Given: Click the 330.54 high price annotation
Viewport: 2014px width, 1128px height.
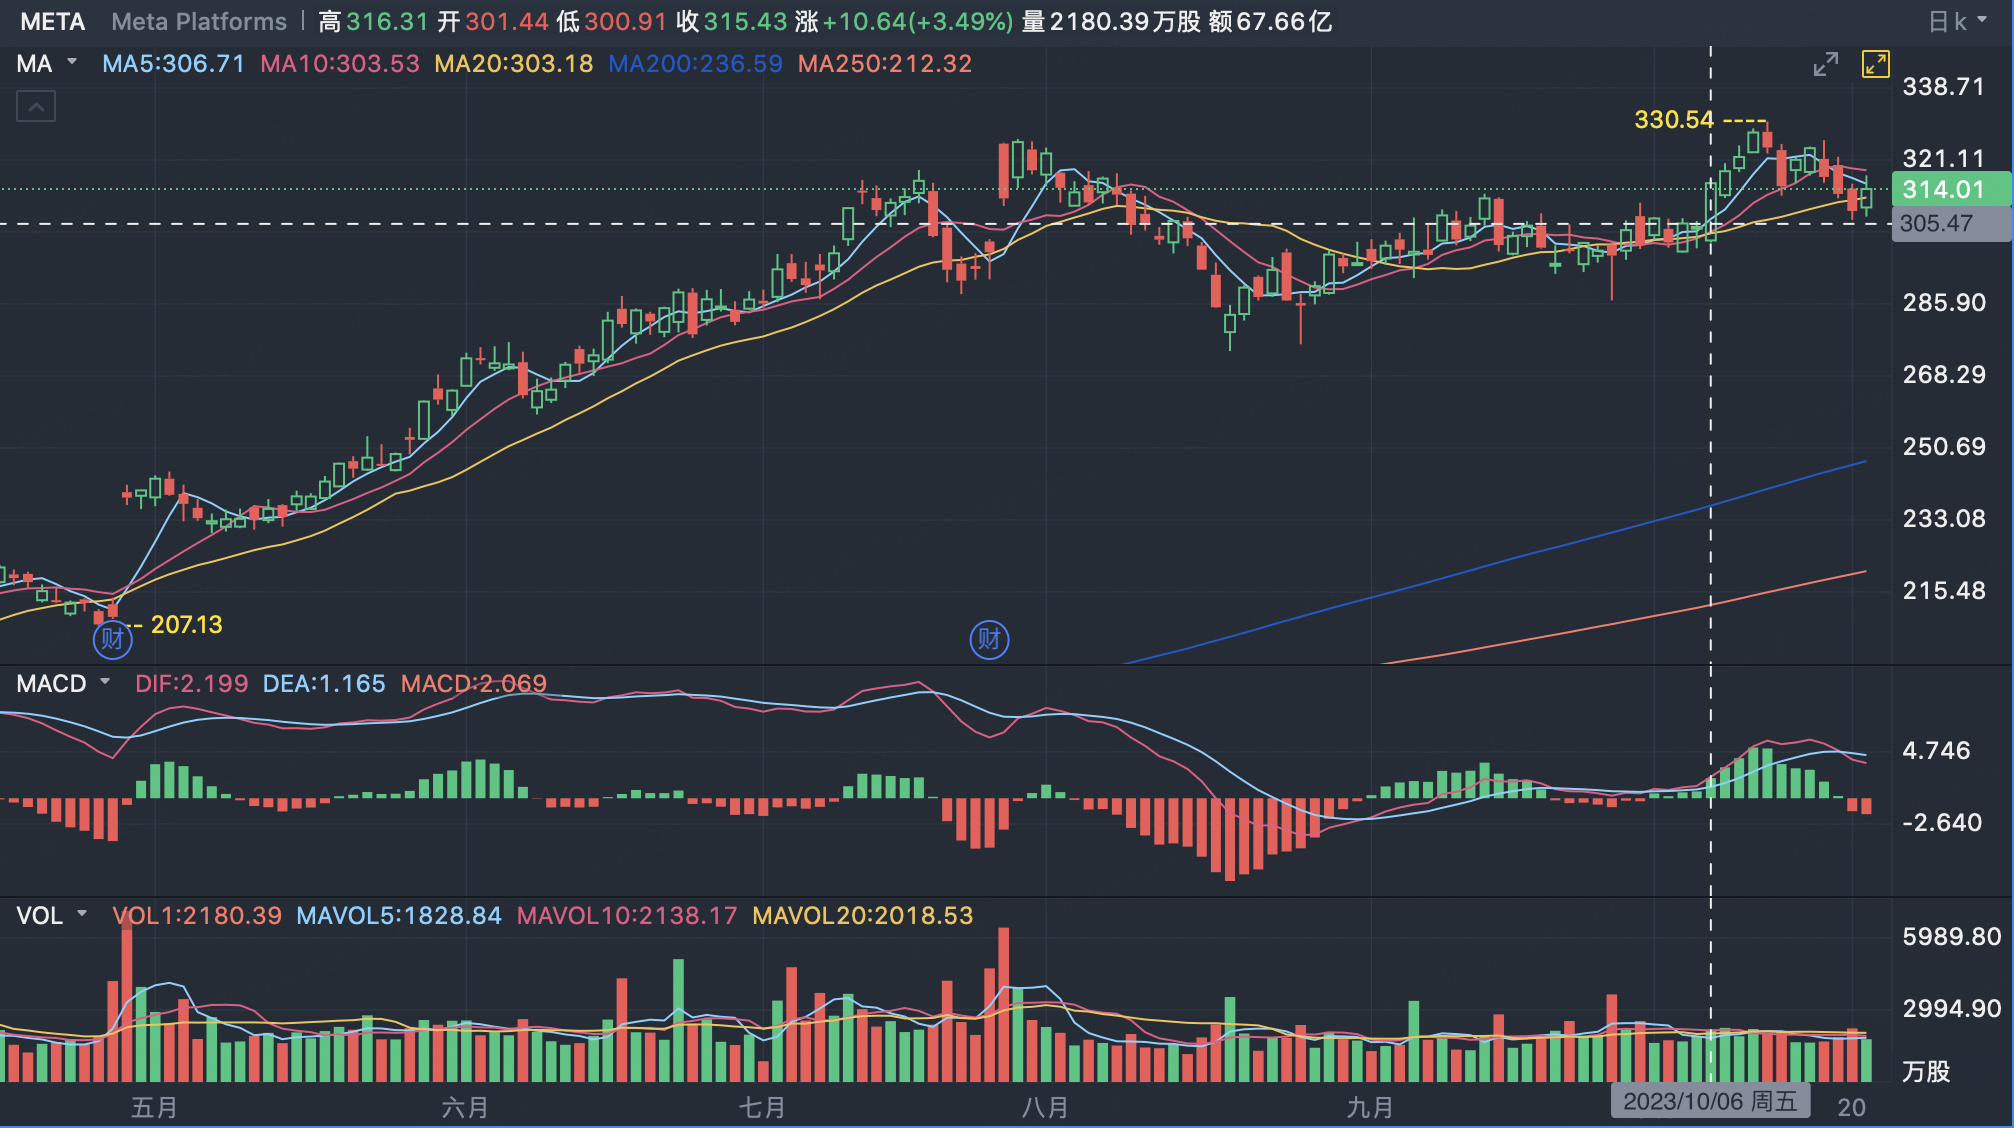Looking at the screenshot, I should click(x=1674, y=120).
